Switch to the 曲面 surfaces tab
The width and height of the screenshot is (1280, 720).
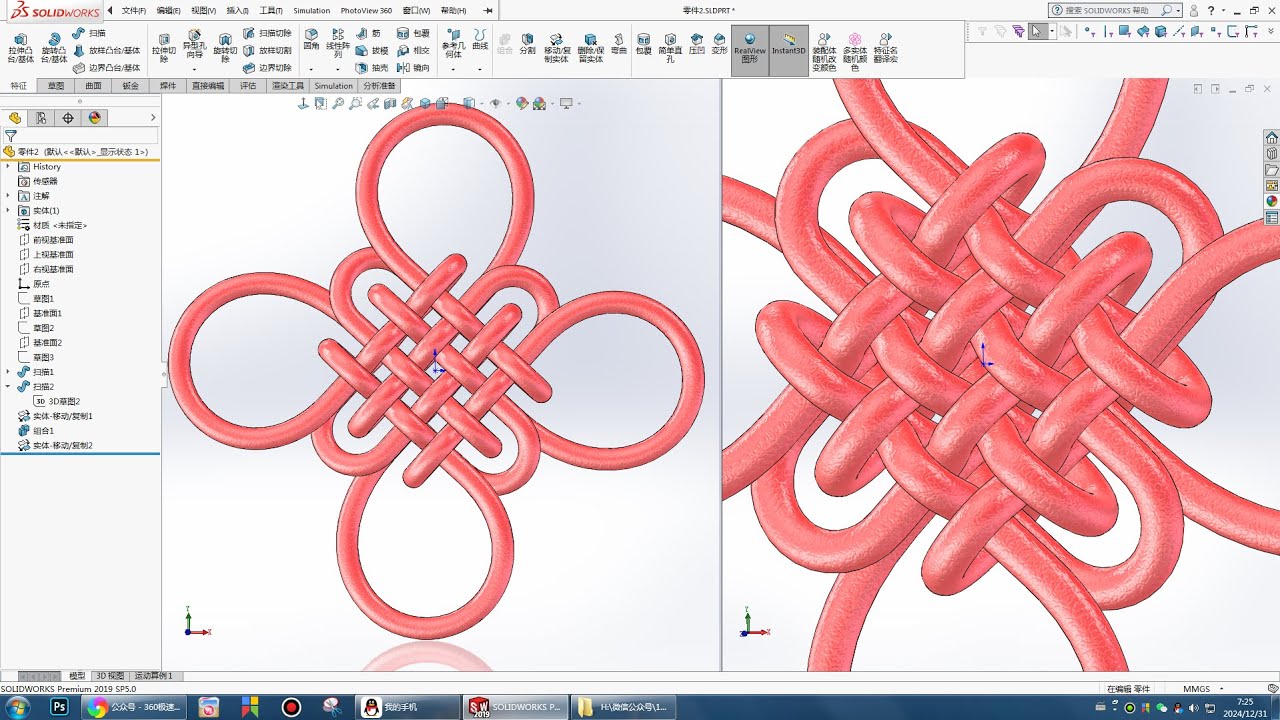[93, 86]
